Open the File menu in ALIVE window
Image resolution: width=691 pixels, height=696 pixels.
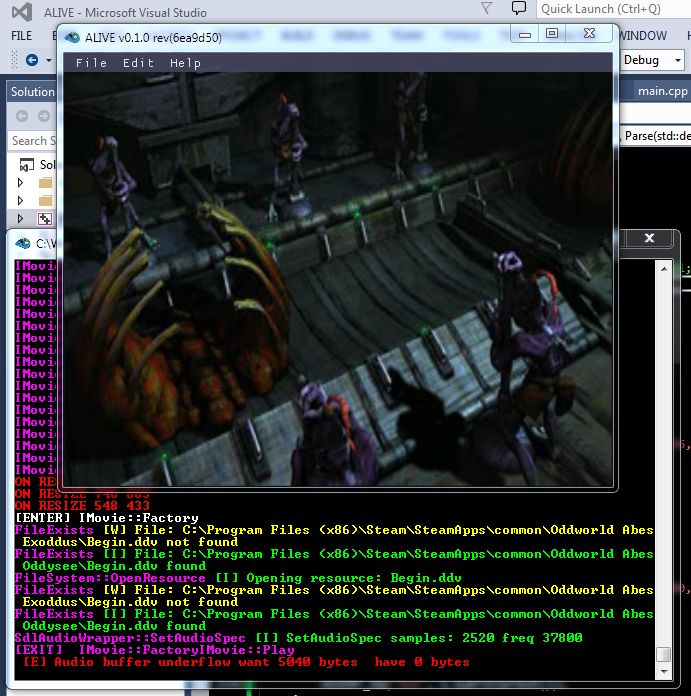point(91,63)
